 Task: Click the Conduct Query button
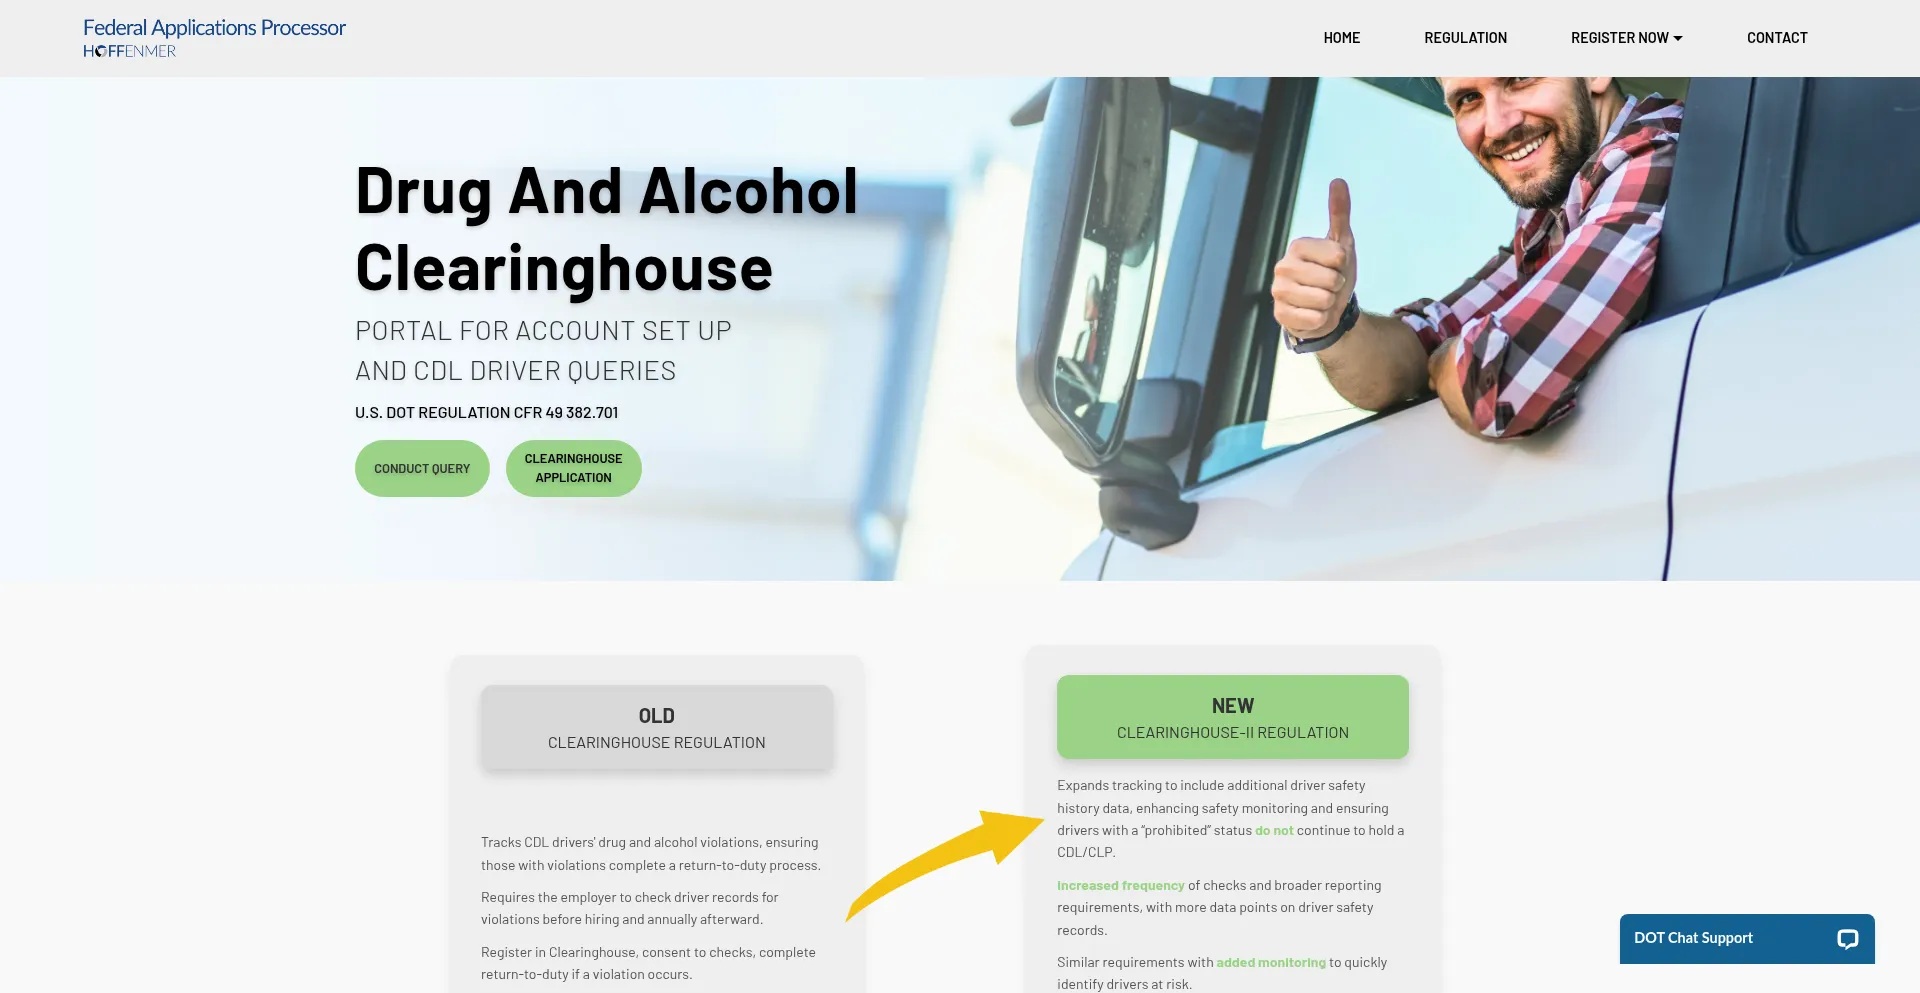coord(422,468)
